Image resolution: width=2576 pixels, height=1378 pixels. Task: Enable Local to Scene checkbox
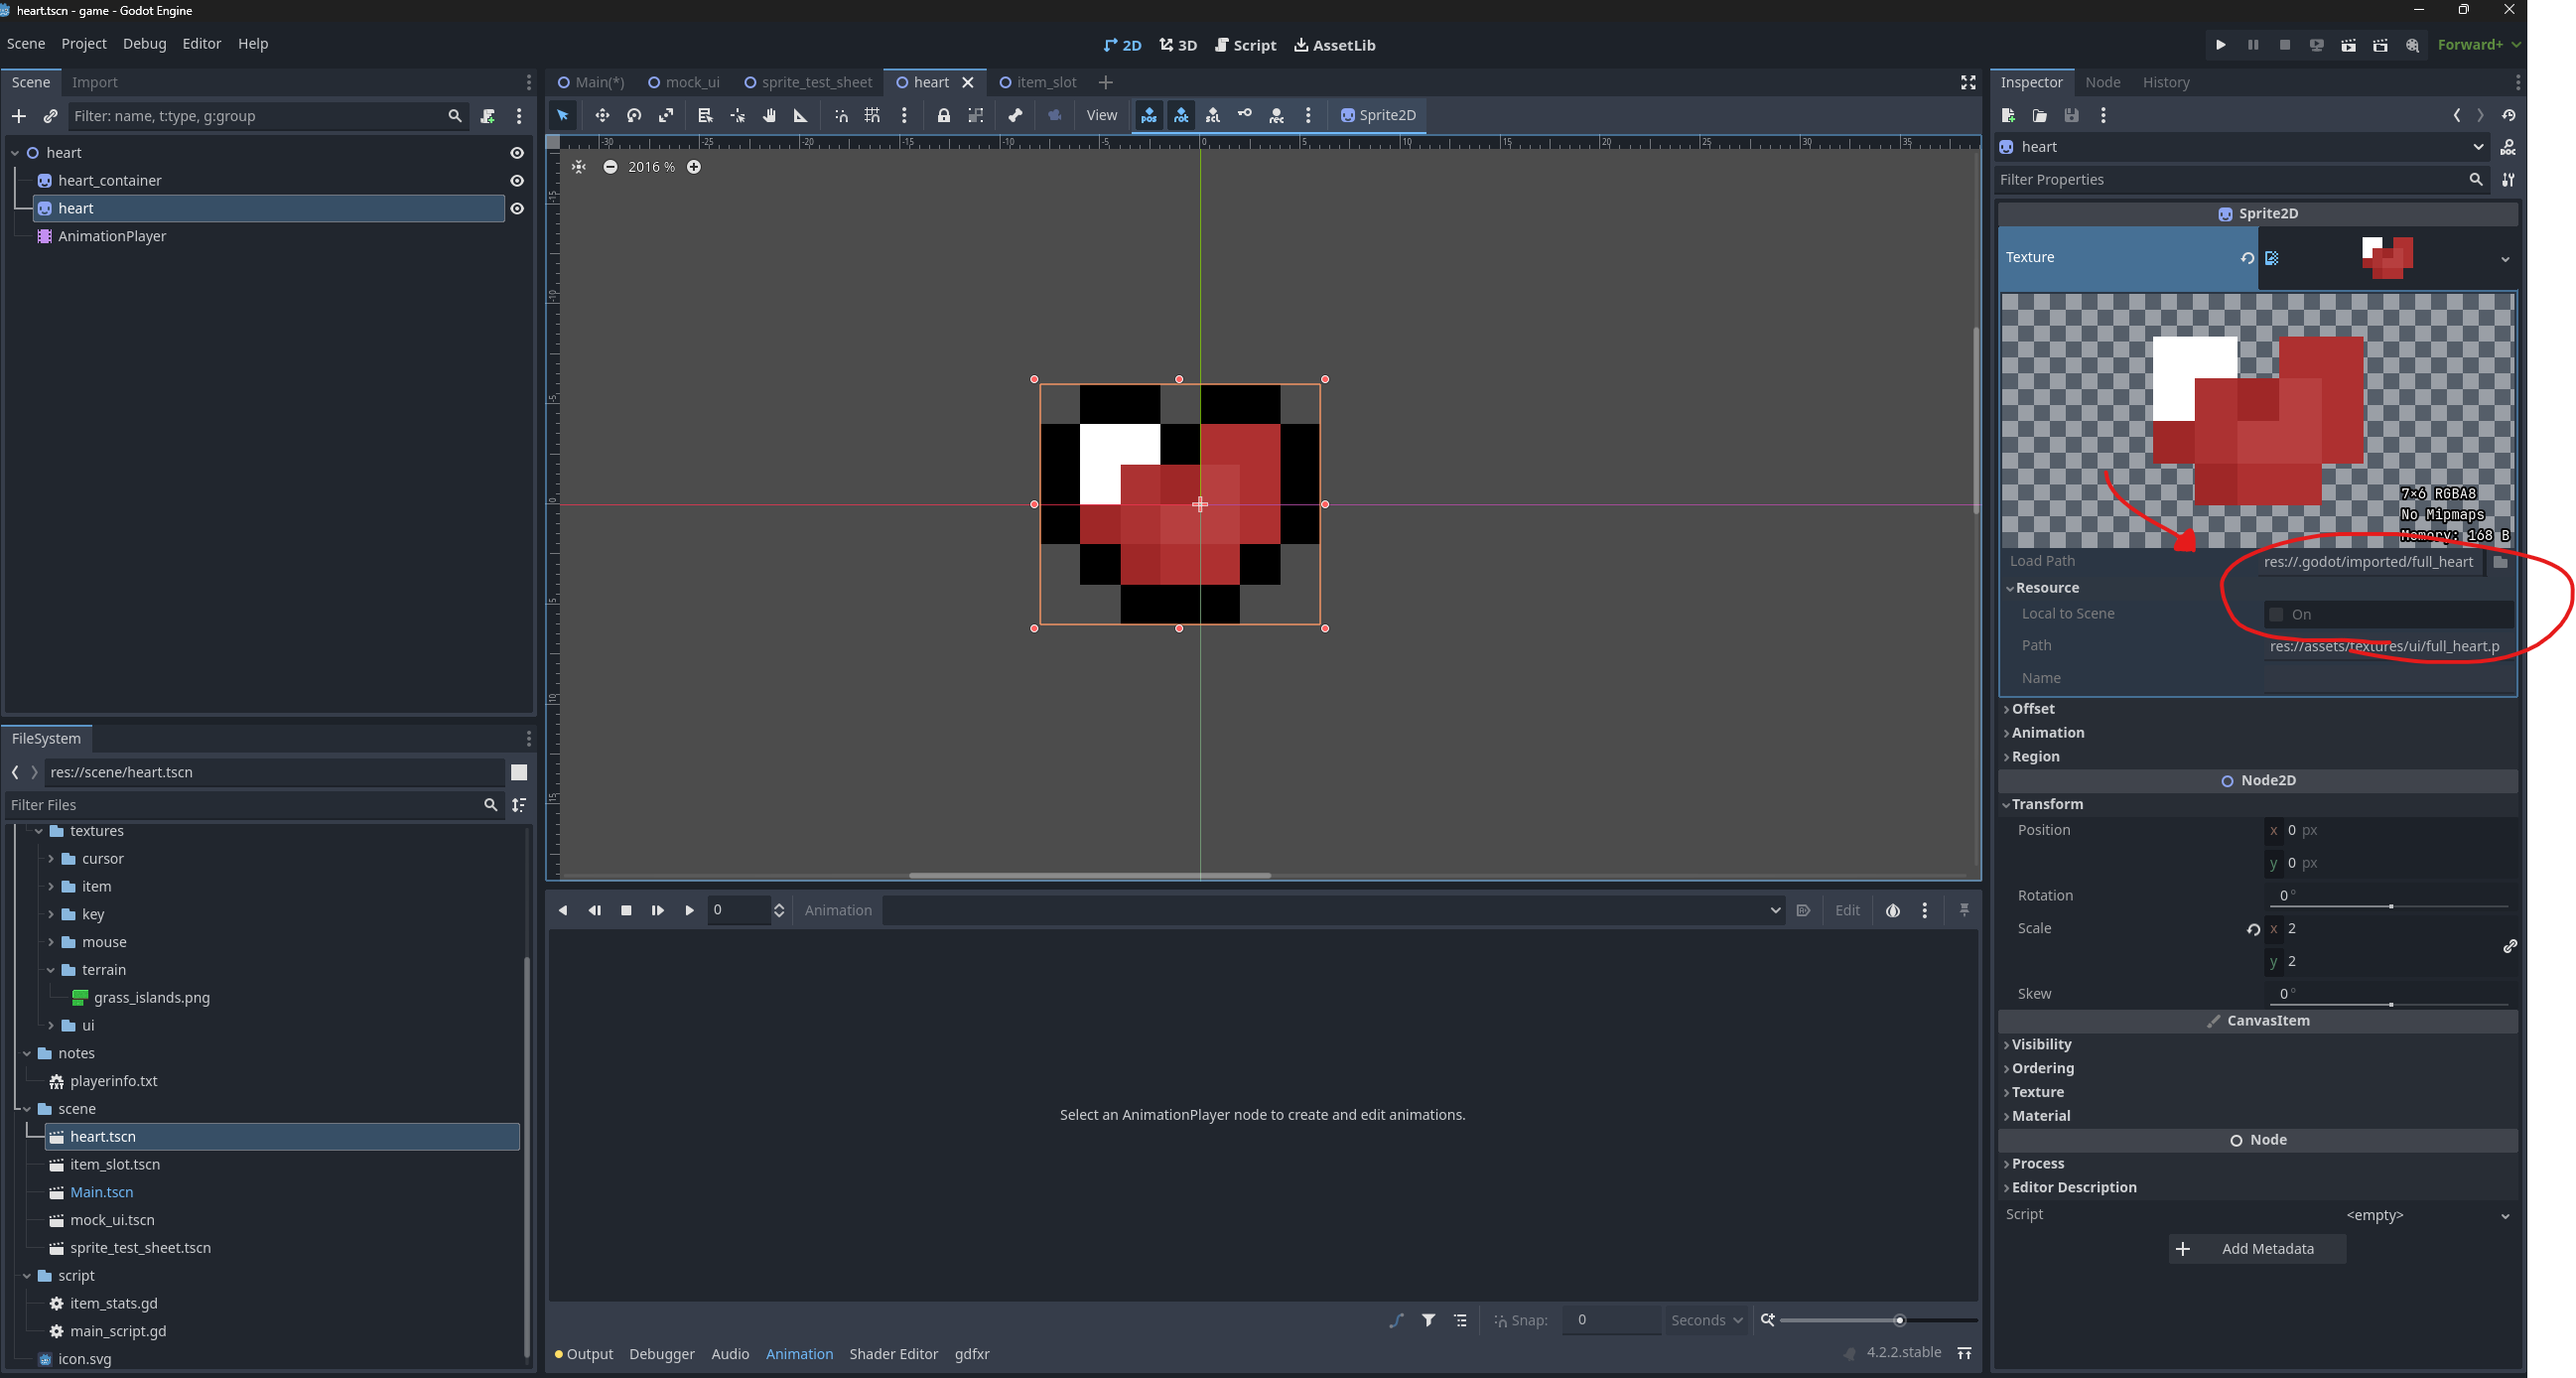pos(2276,614)
